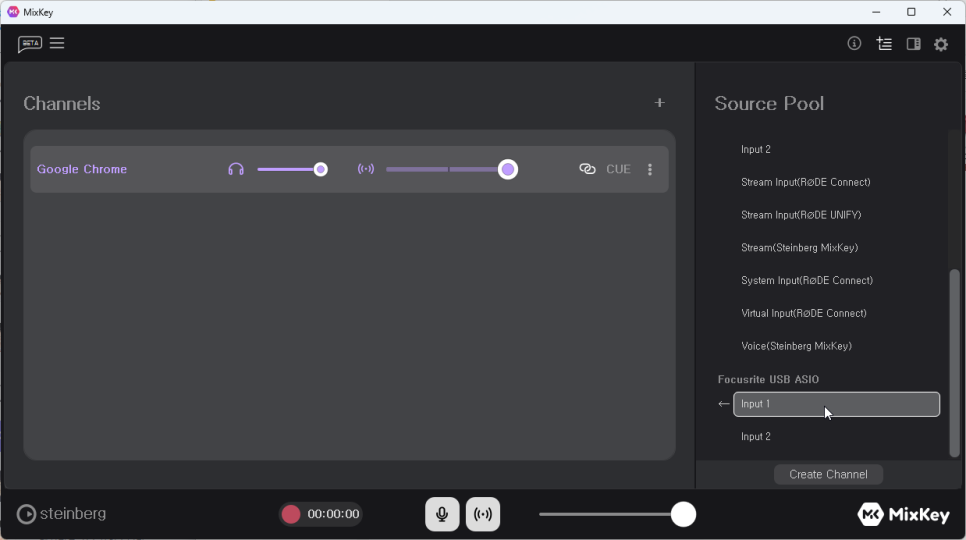
Task: Select Voice(Steinberg MixKey) source
Action: click(x=797, y=346)
